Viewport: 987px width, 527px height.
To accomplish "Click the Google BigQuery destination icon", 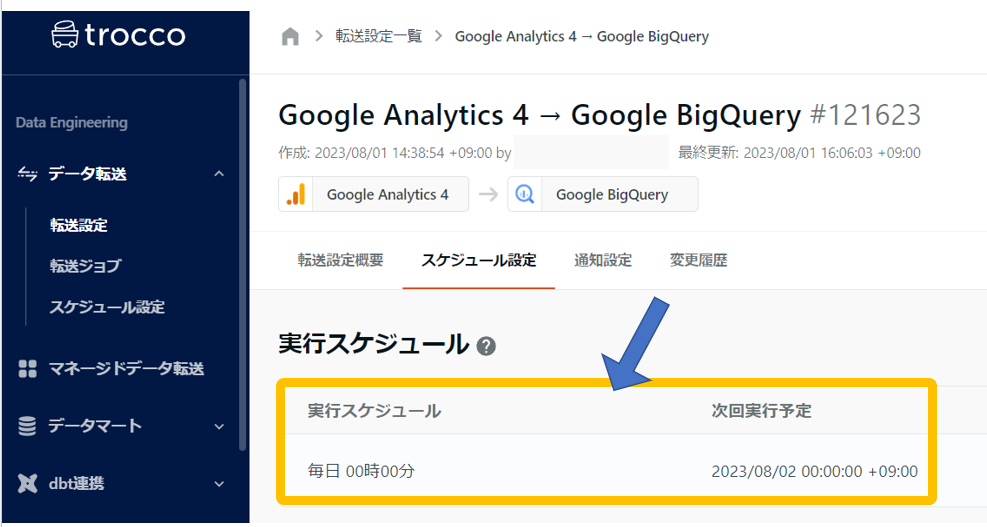I will coord(524,195).
